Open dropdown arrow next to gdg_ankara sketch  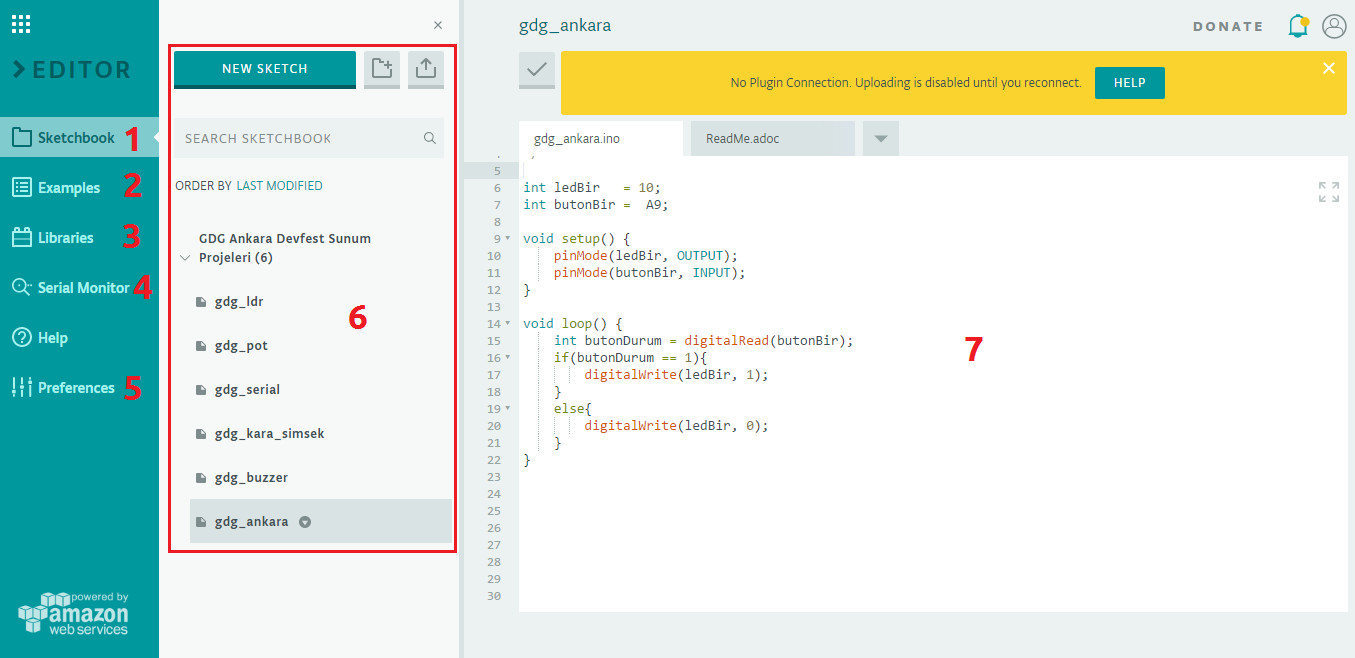point(305,522)
